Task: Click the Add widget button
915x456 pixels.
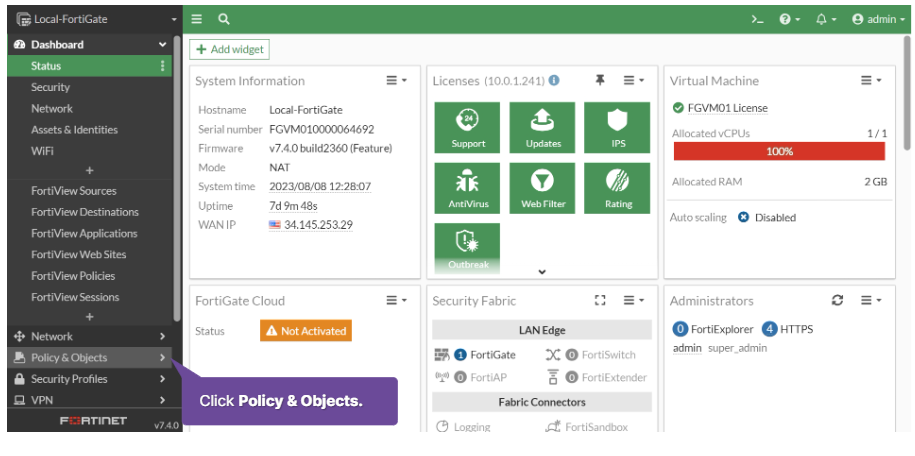Action: click(229, 50)
